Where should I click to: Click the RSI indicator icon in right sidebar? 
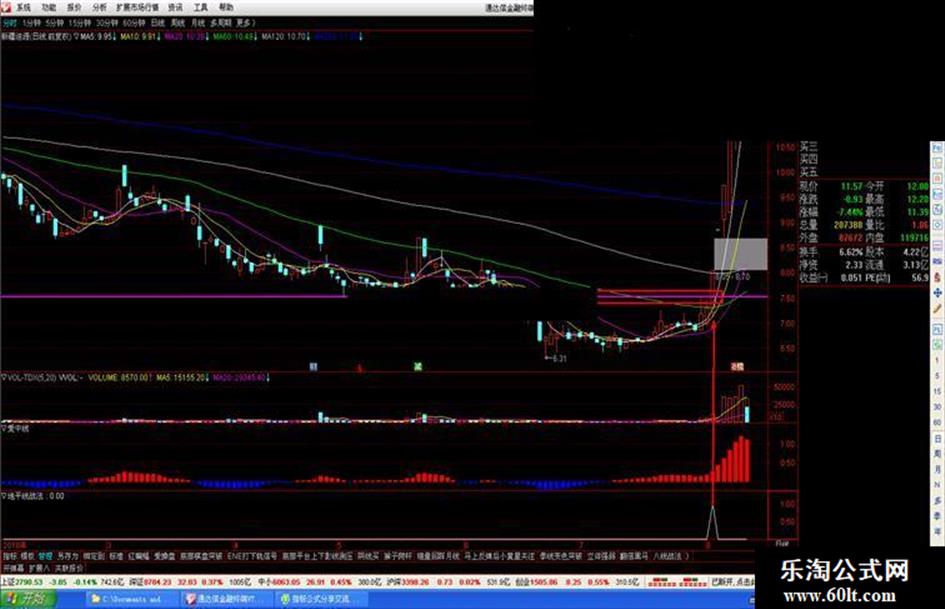coord(937,261)
